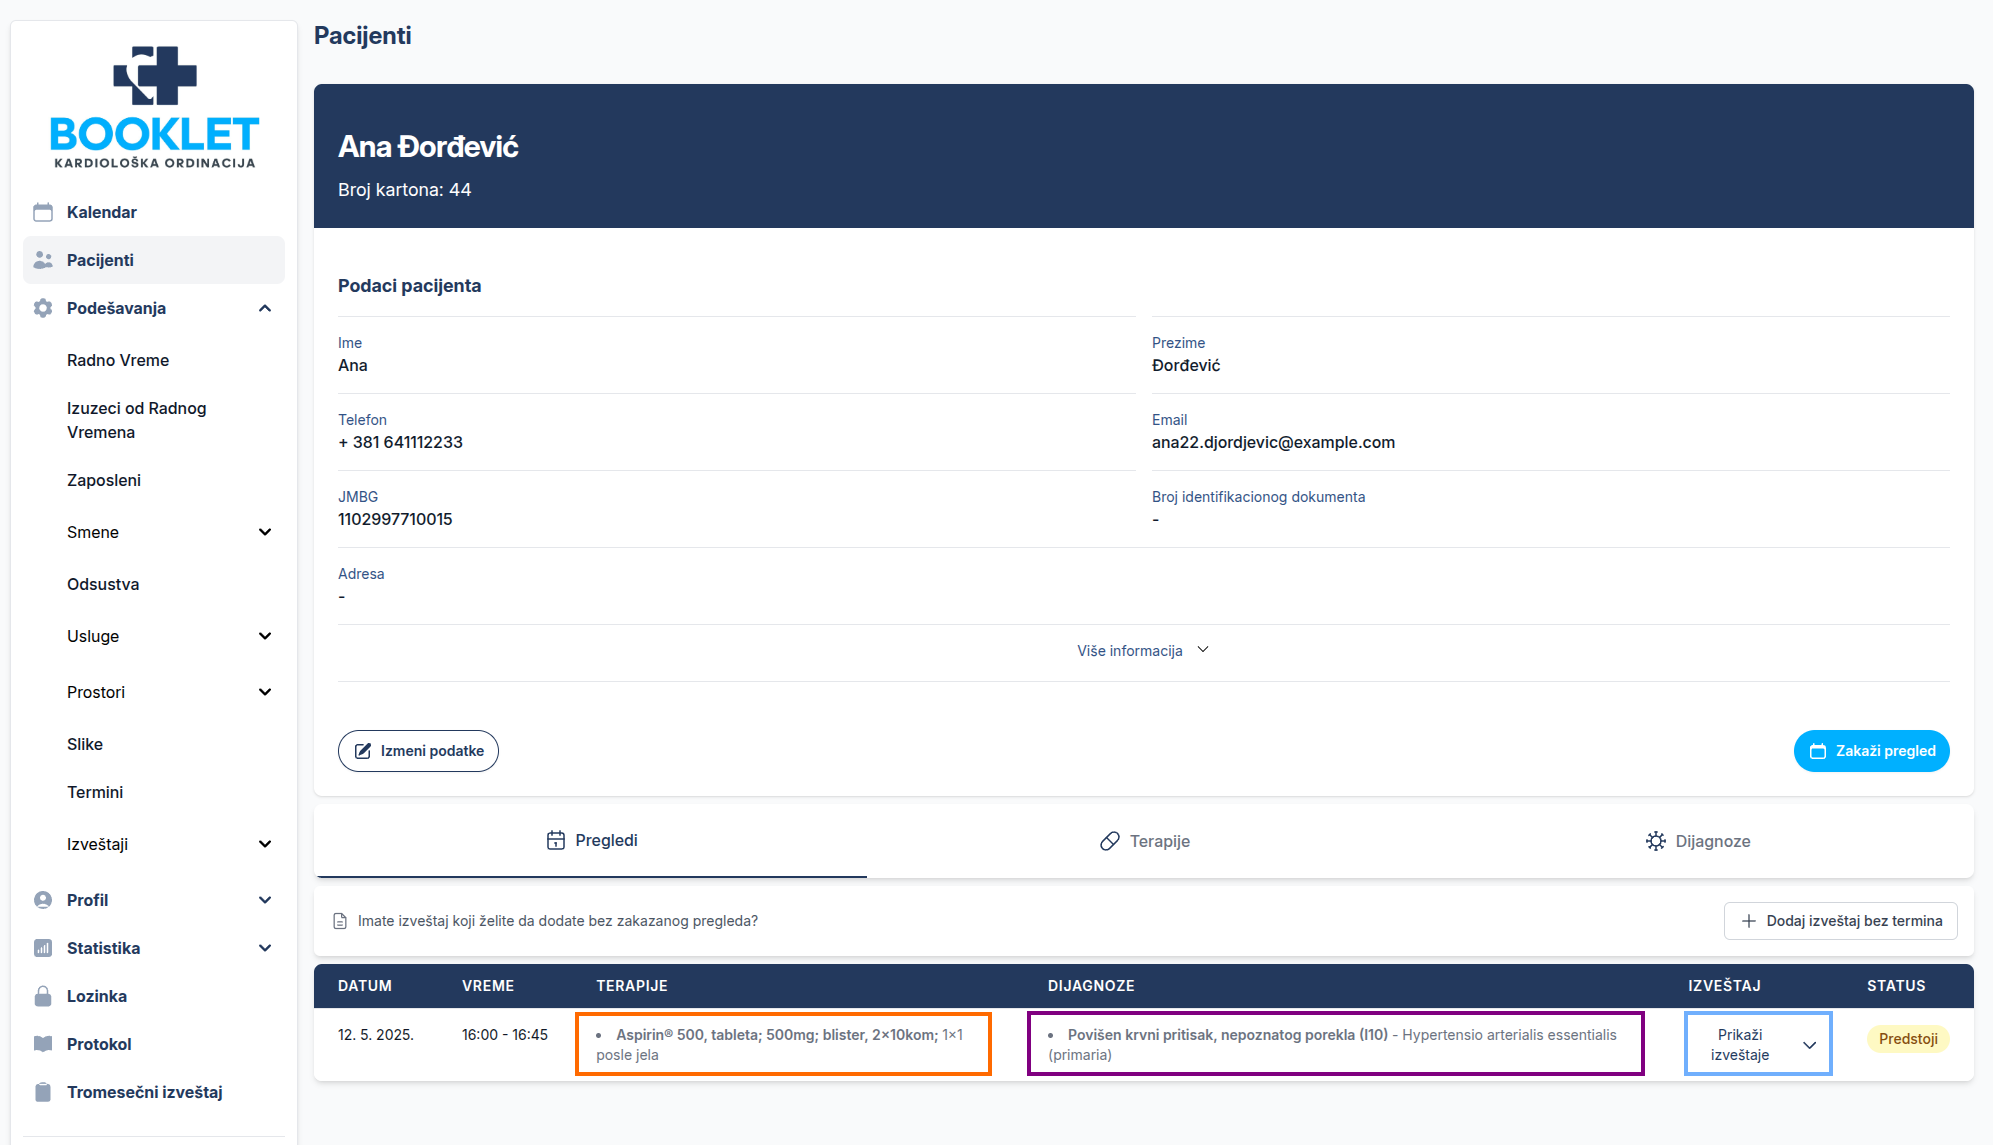Click the Zakaži pregled button
This screenshot has width=1993, height=1145.
click(x=1871, y=751)
